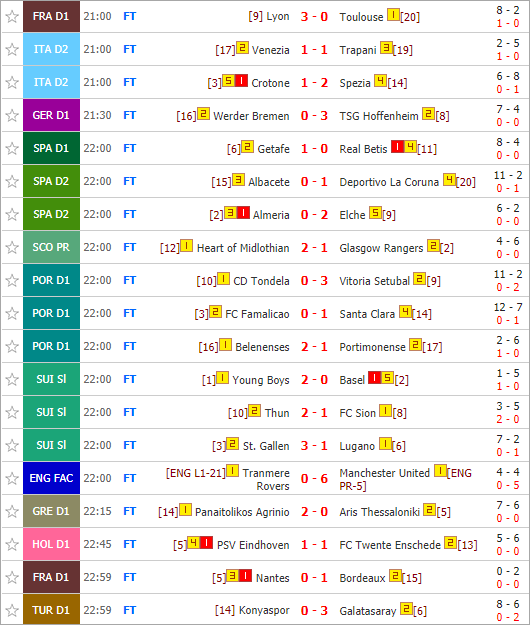The height and width of the screenshot is (625, 530).
Task: Click Galatasaray's yellow card count icon
Action: click(x=406, y=608)
